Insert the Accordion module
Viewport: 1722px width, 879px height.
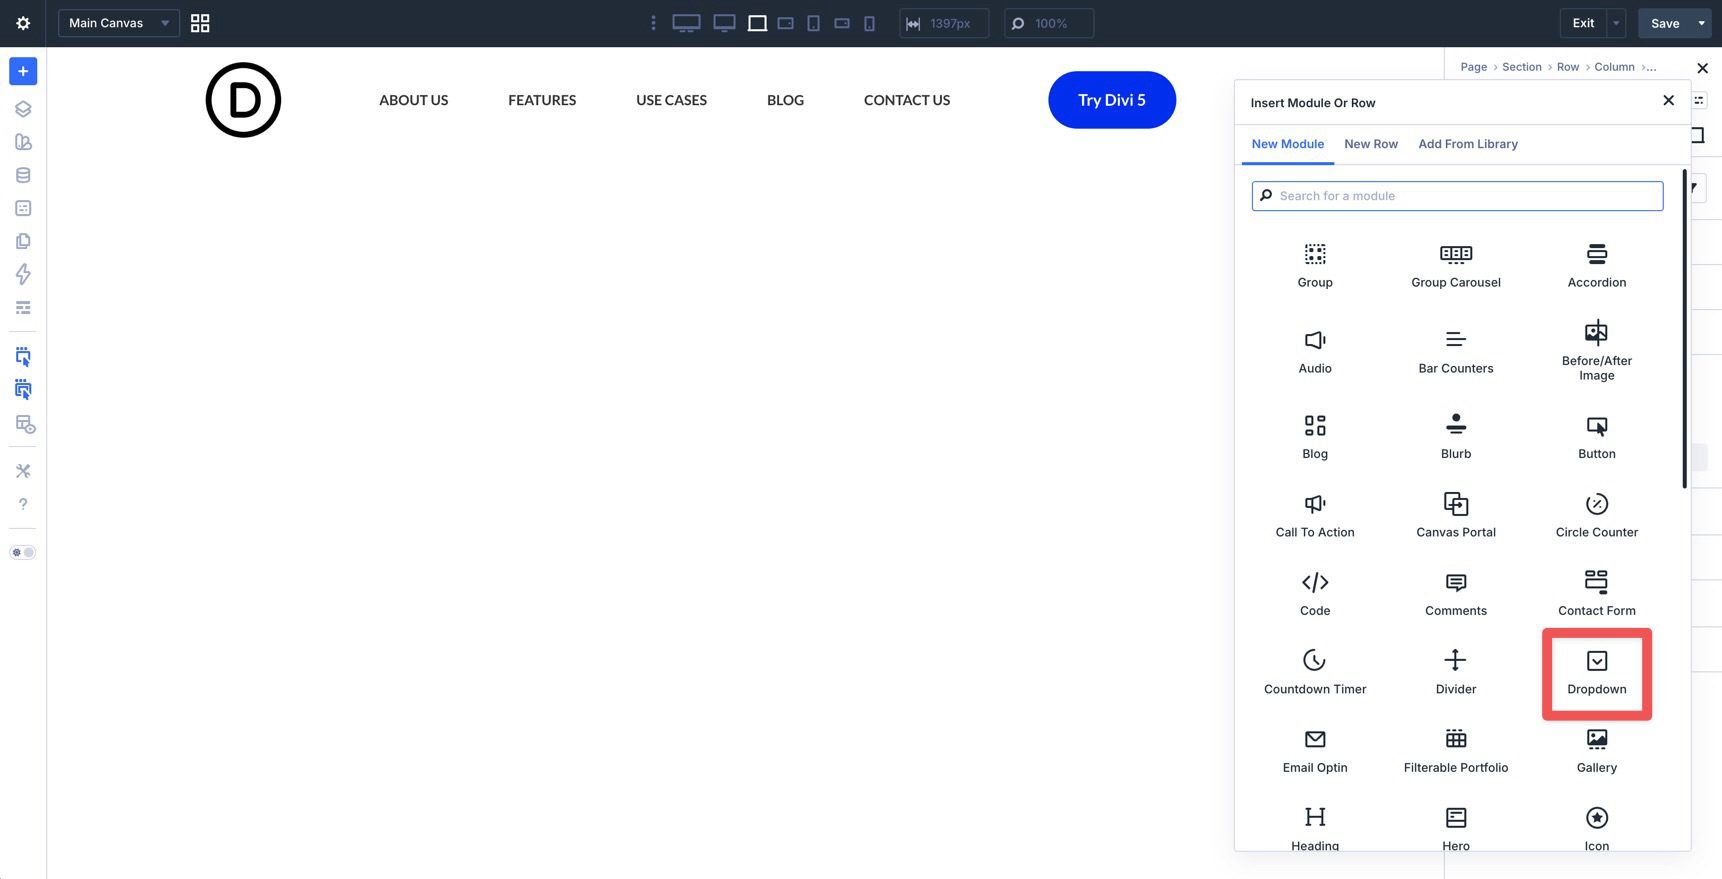[x=1597, y=265]
